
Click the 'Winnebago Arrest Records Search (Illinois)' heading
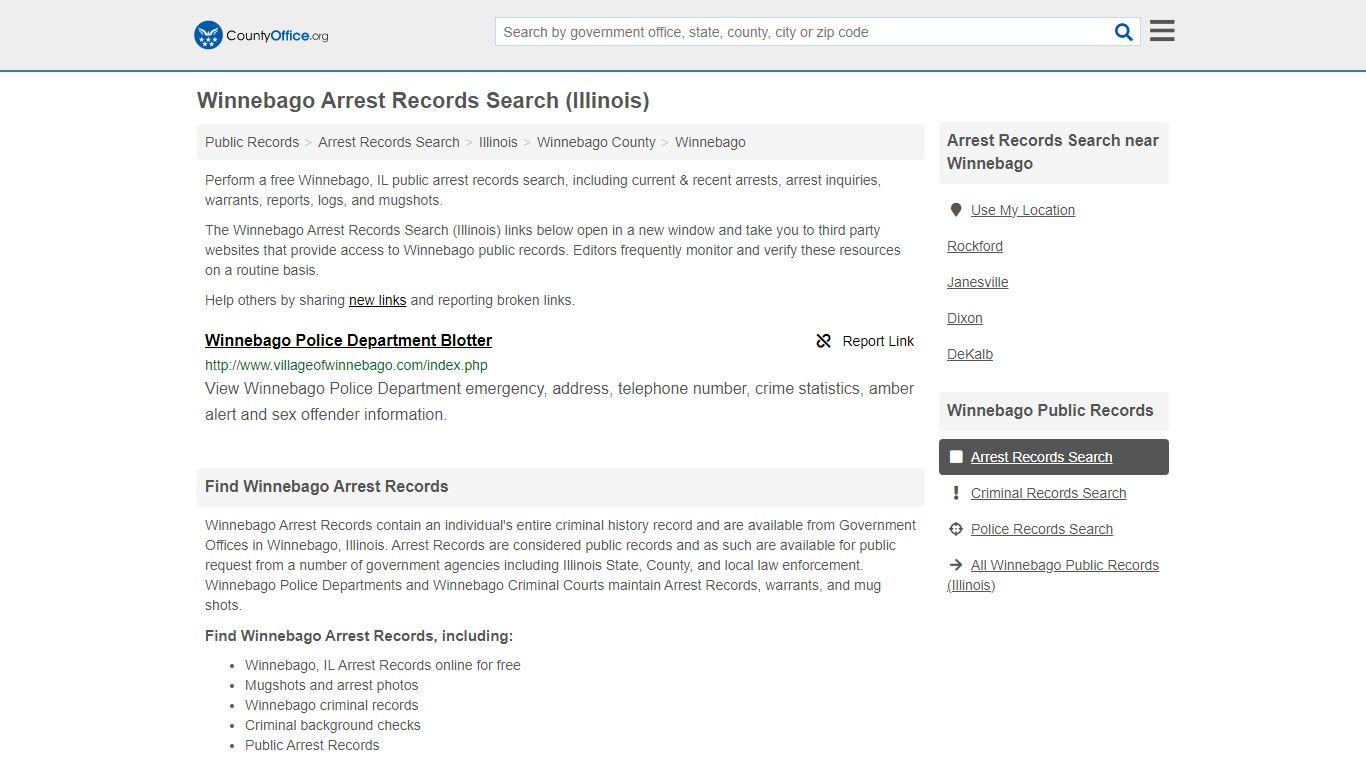pyautogui.click(x=423, y=100)
